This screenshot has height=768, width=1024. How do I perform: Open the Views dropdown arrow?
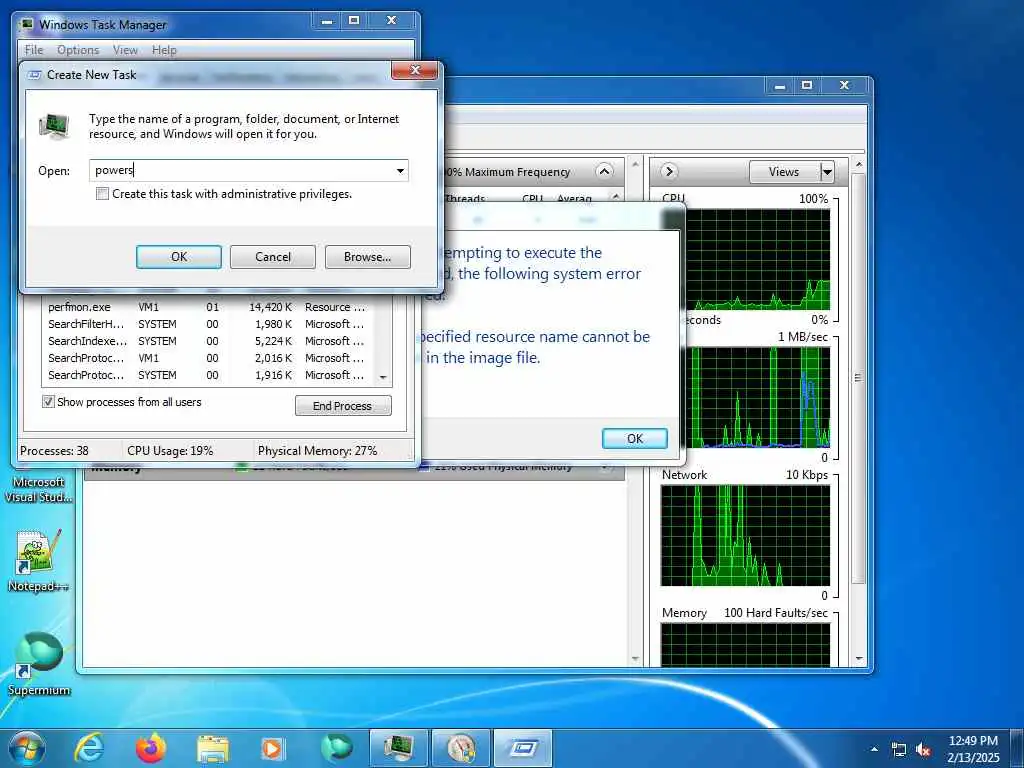pyautogui.click(x=827, y=172)
